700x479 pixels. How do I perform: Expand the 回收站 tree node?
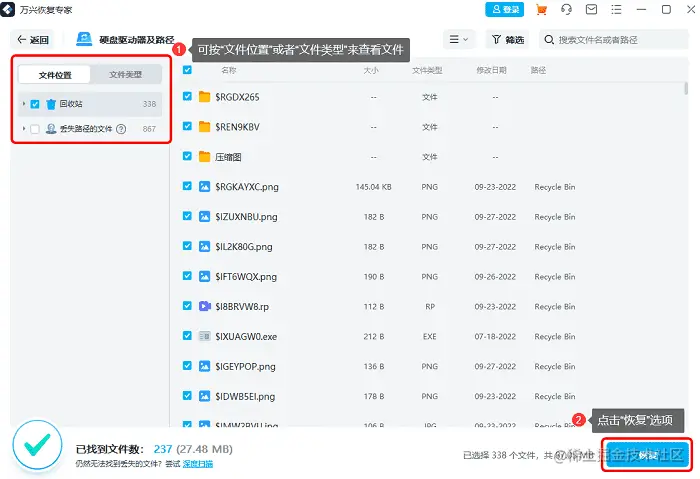tap(24, 104)
